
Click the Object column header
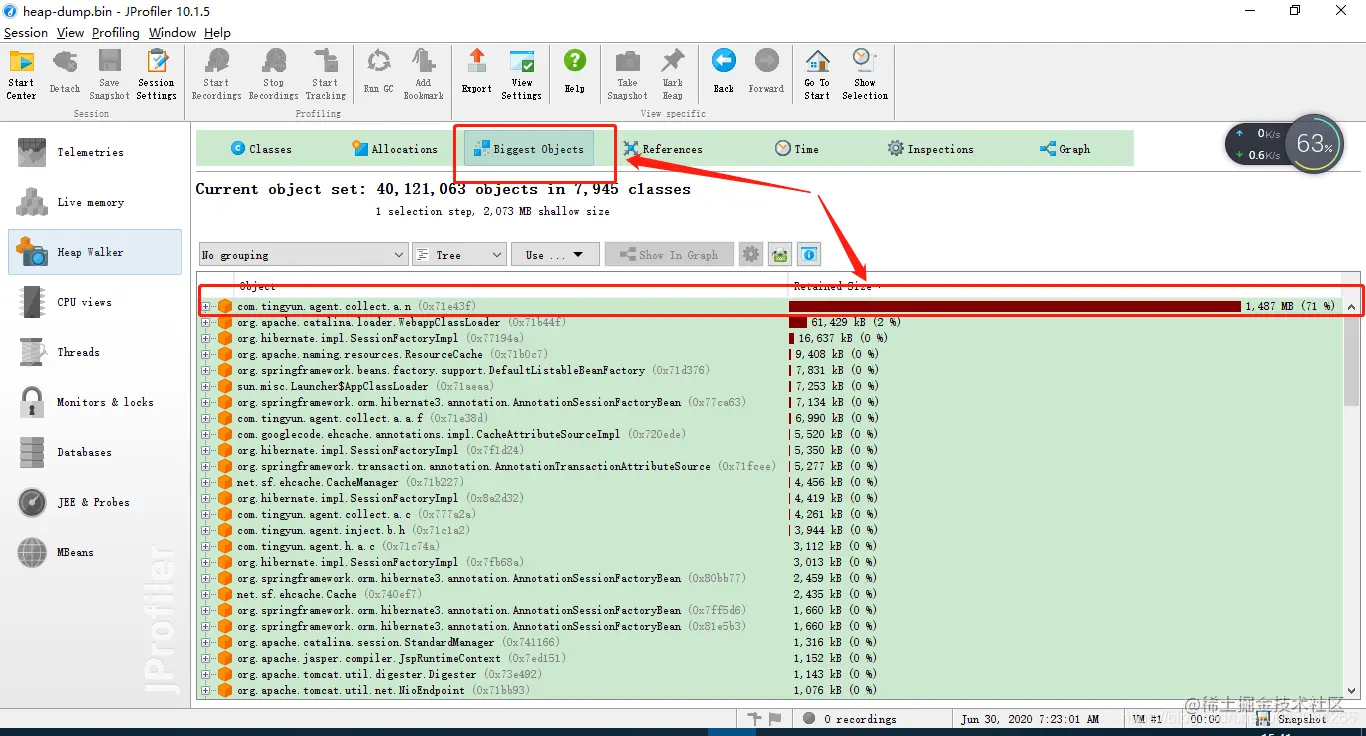pyautogui.click(x=512, y=286)
